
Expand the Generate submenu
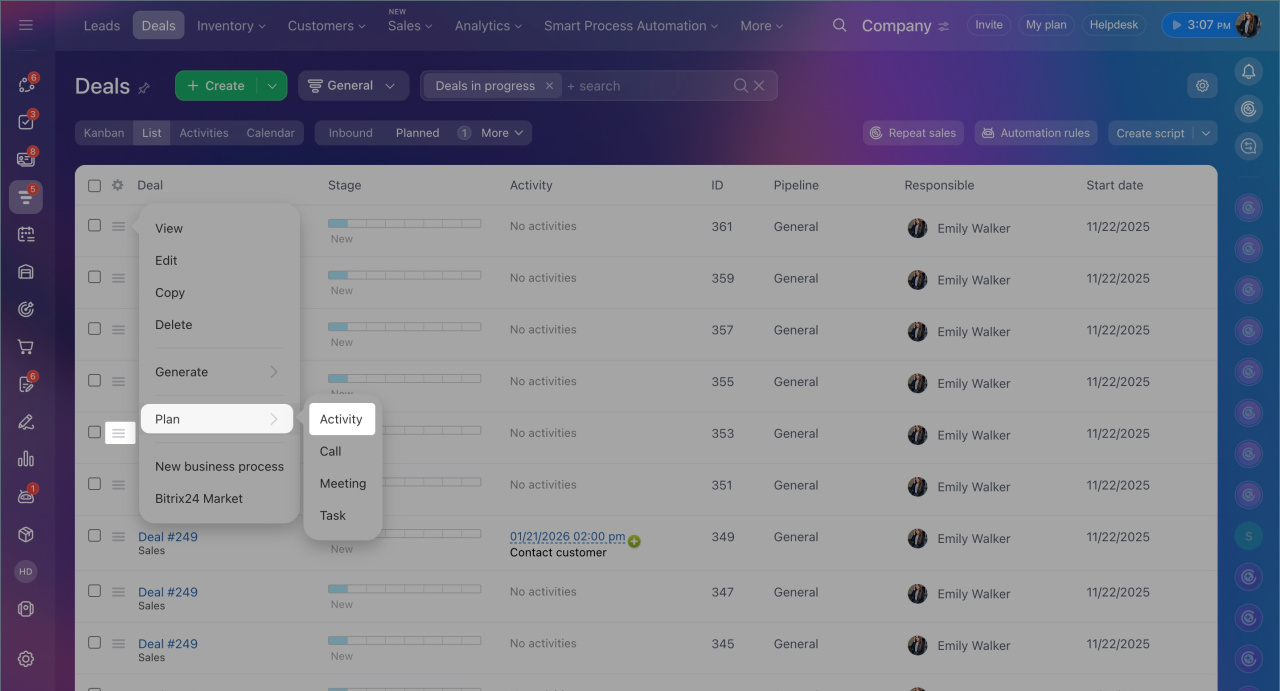click(x=218, y=372)
